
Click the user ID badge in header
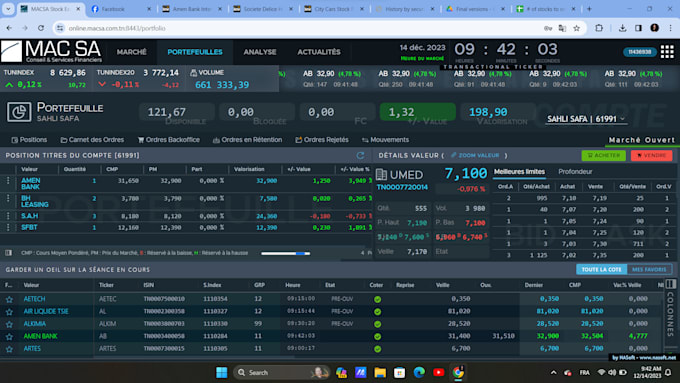(x=640, y=52)
